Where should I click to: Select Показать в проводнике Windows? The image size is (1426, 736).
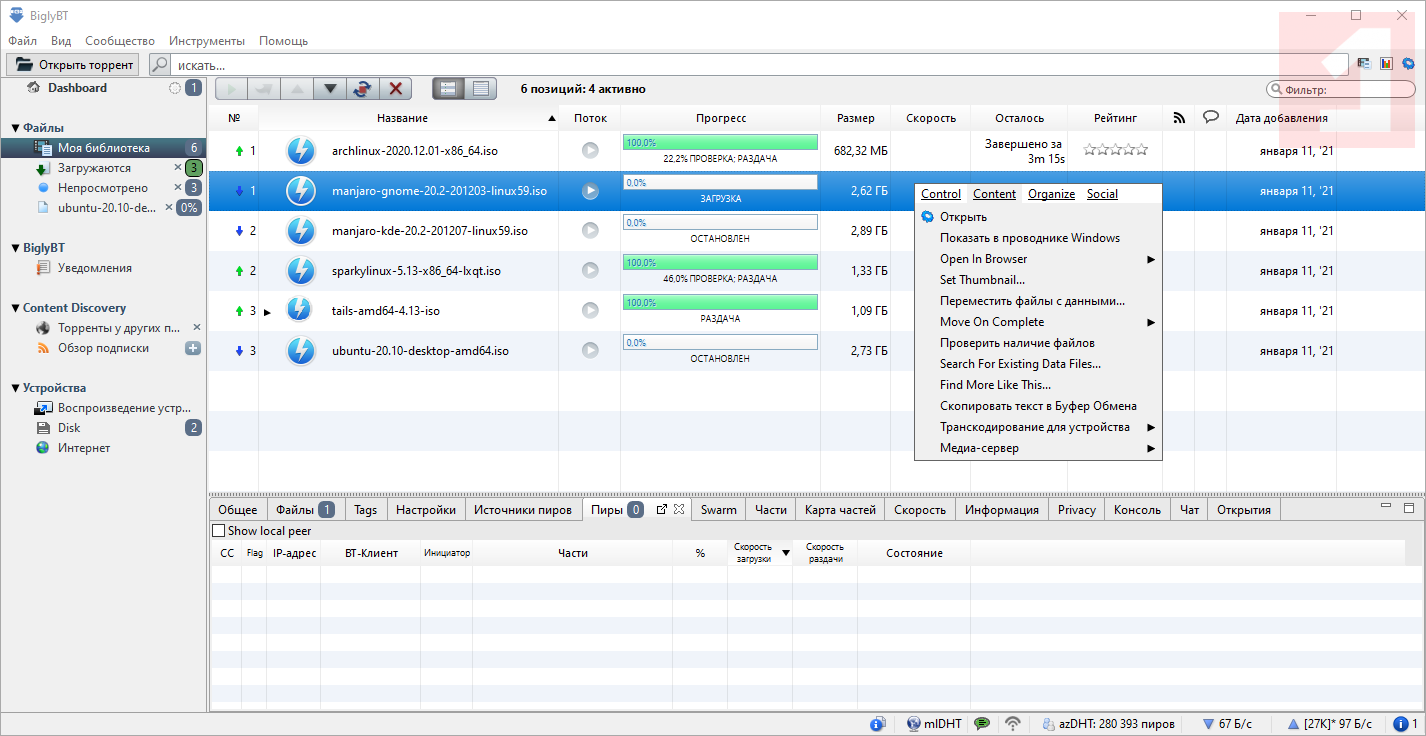[1038, 238]
